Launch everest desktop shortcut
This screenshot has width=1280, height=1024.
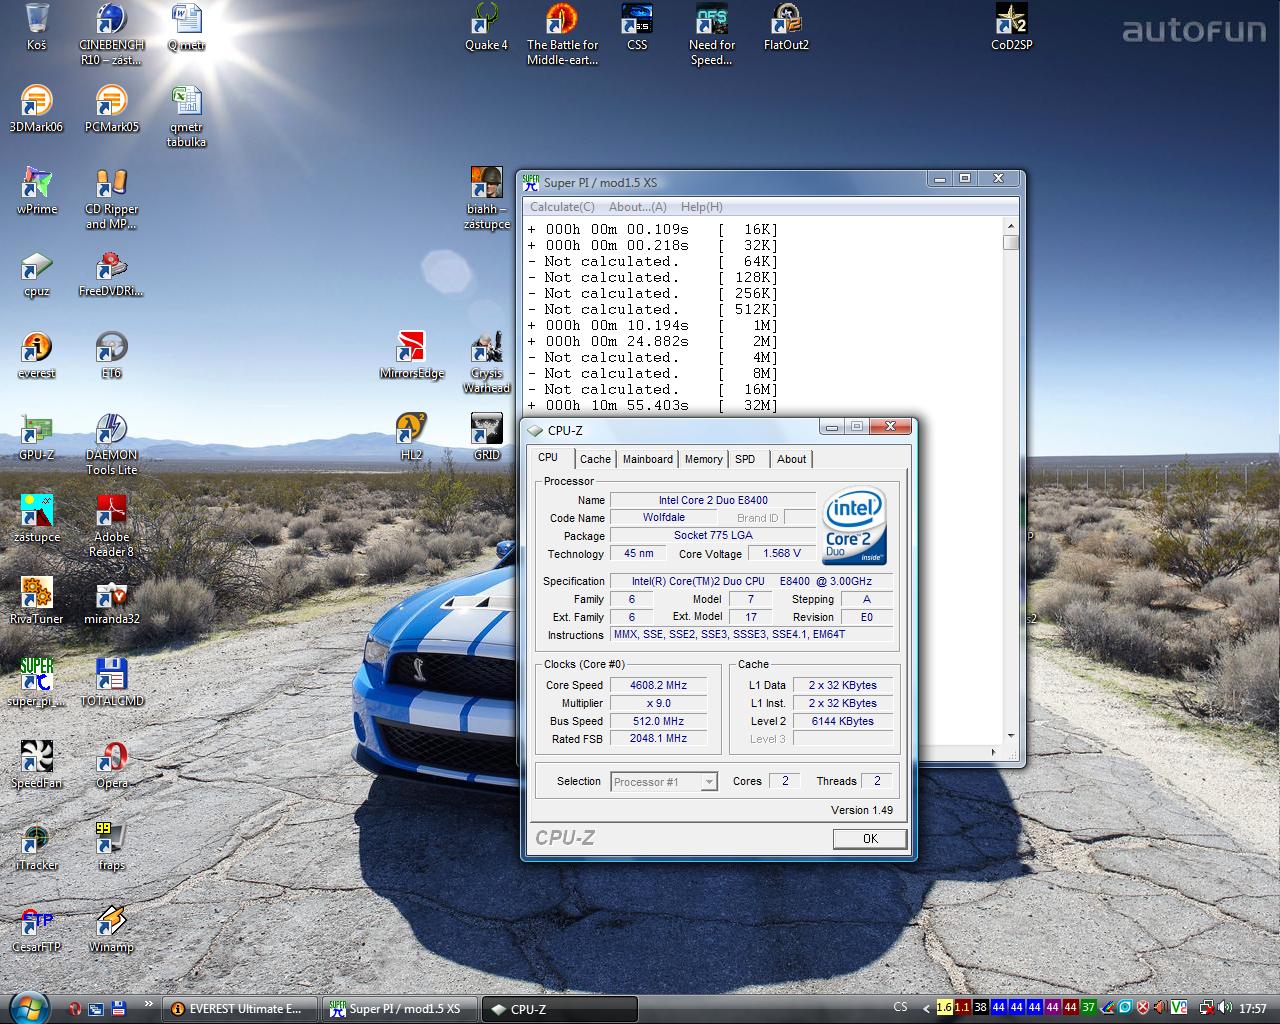(x=37, y=354)
